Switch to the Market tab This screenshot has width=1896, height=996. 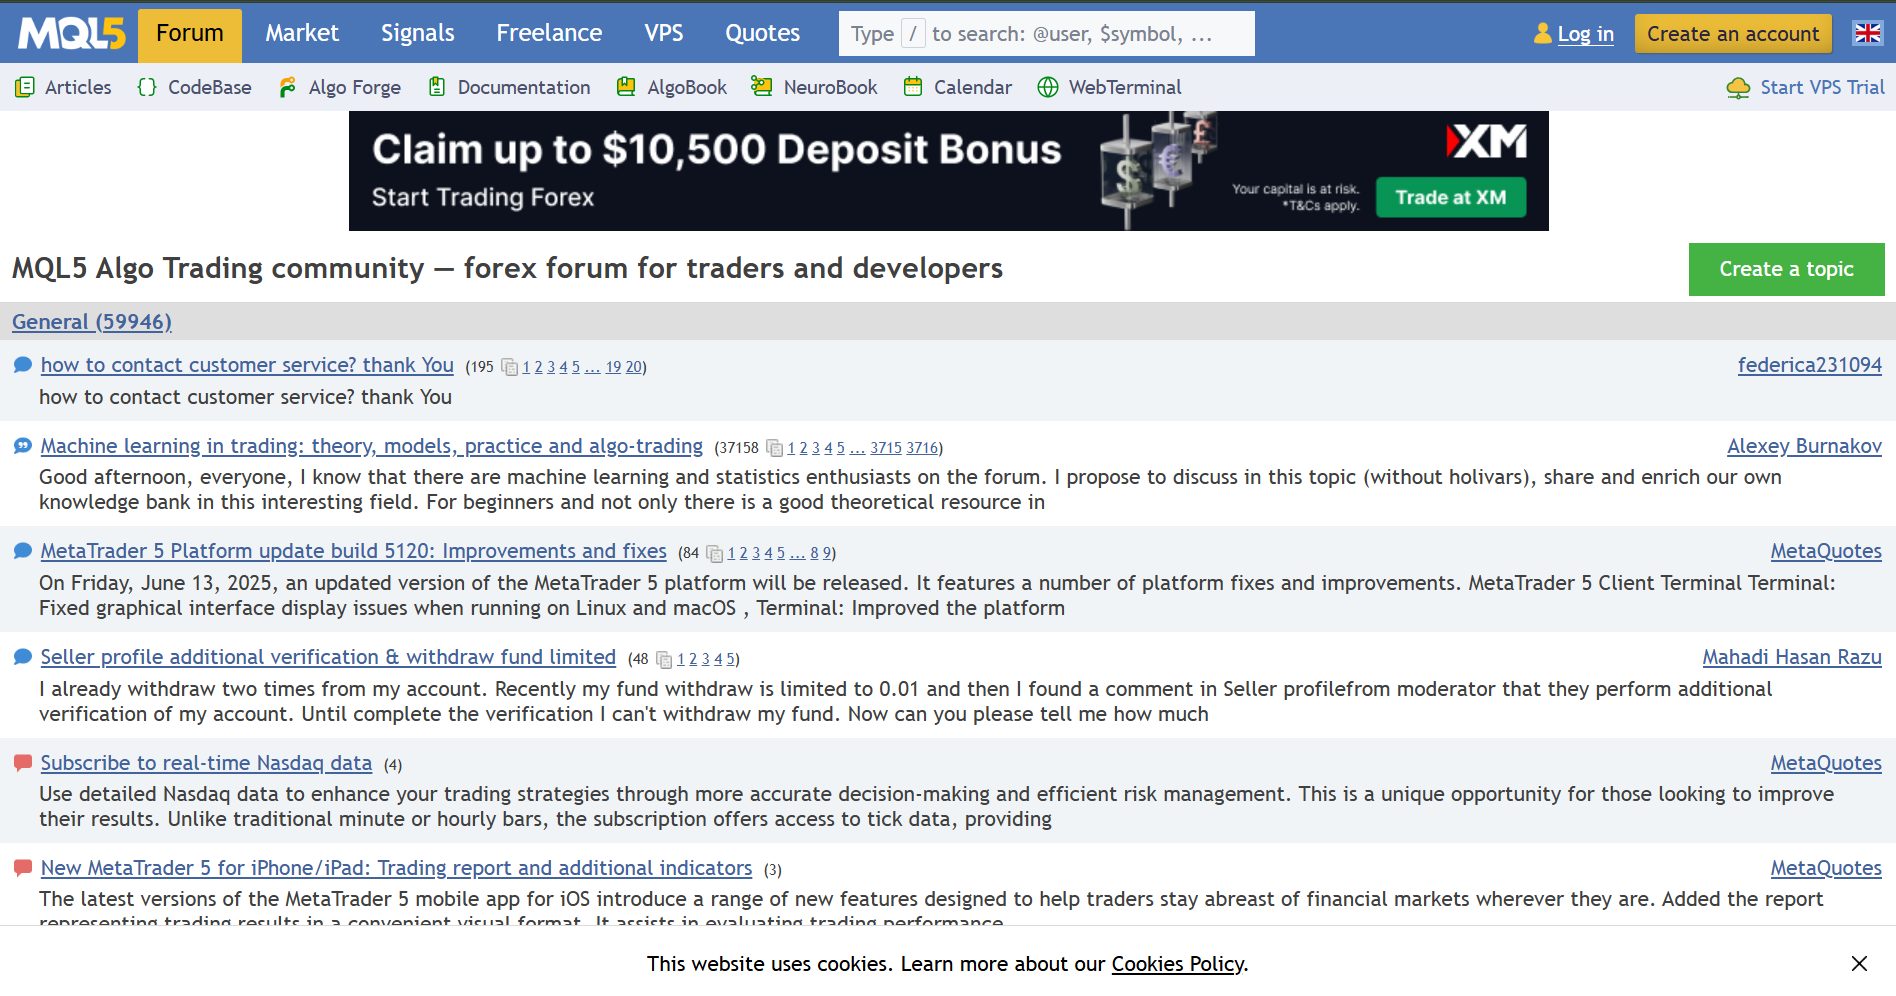point(302,33)
